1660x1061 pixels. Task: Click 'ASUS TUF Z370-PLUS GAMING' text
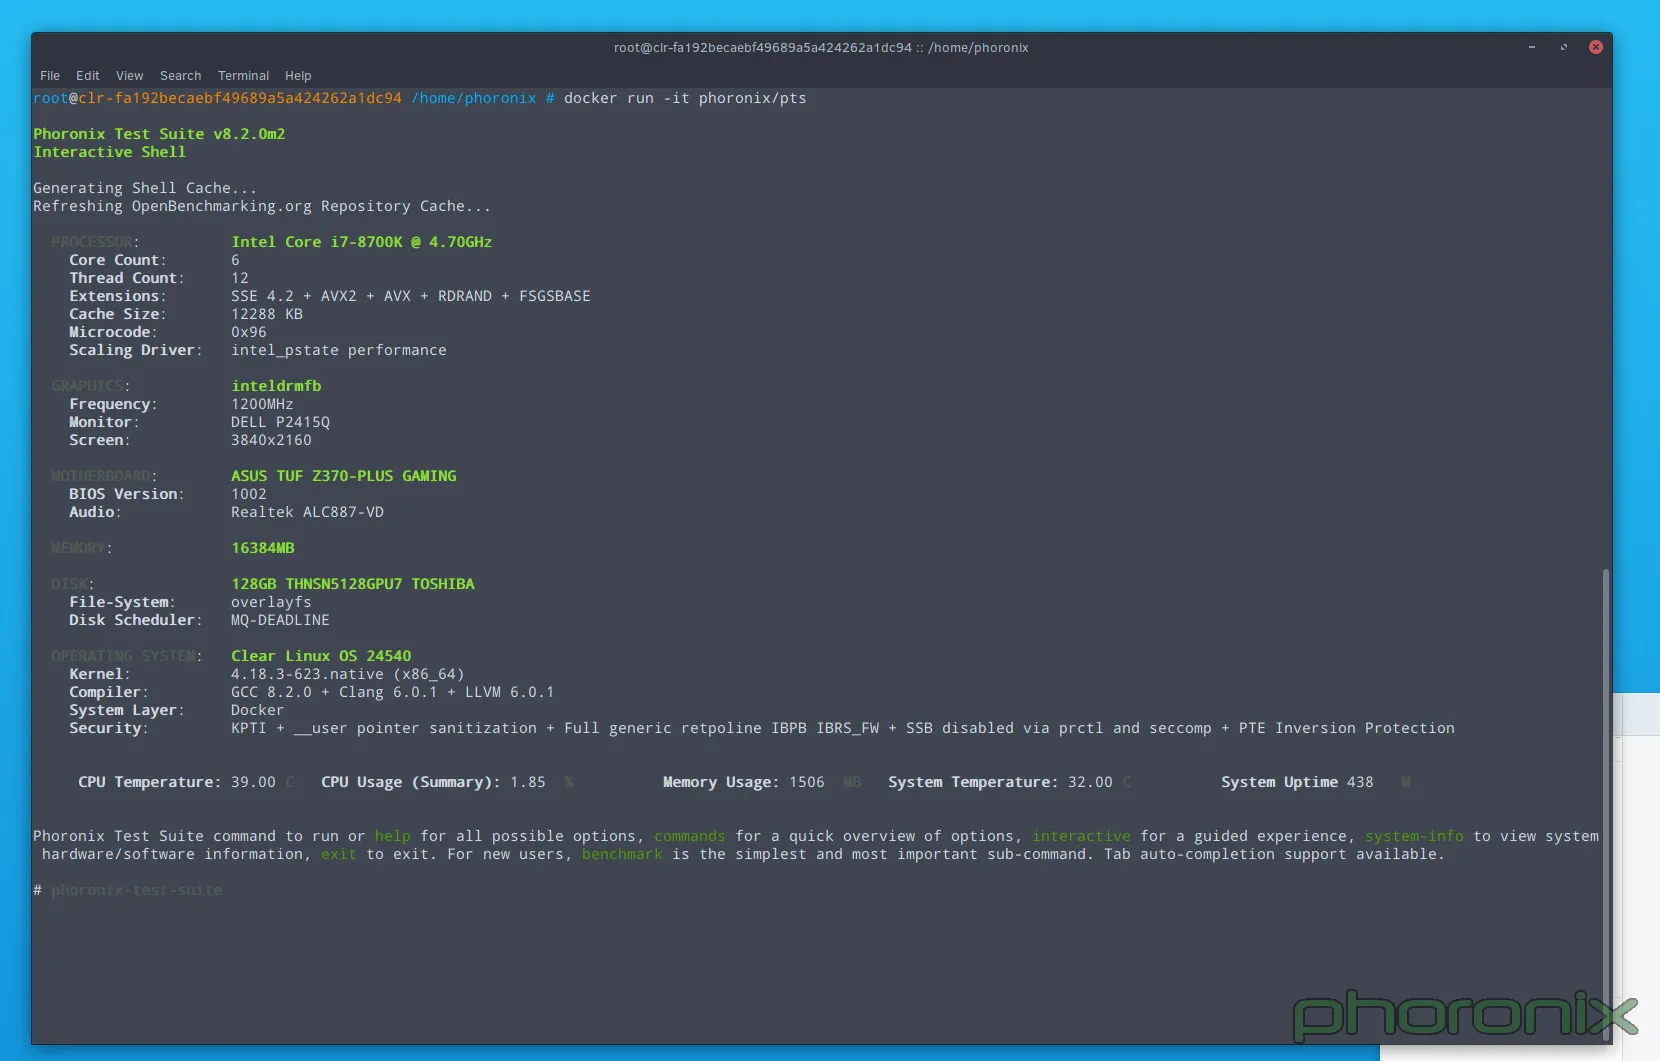coord(343,476)
